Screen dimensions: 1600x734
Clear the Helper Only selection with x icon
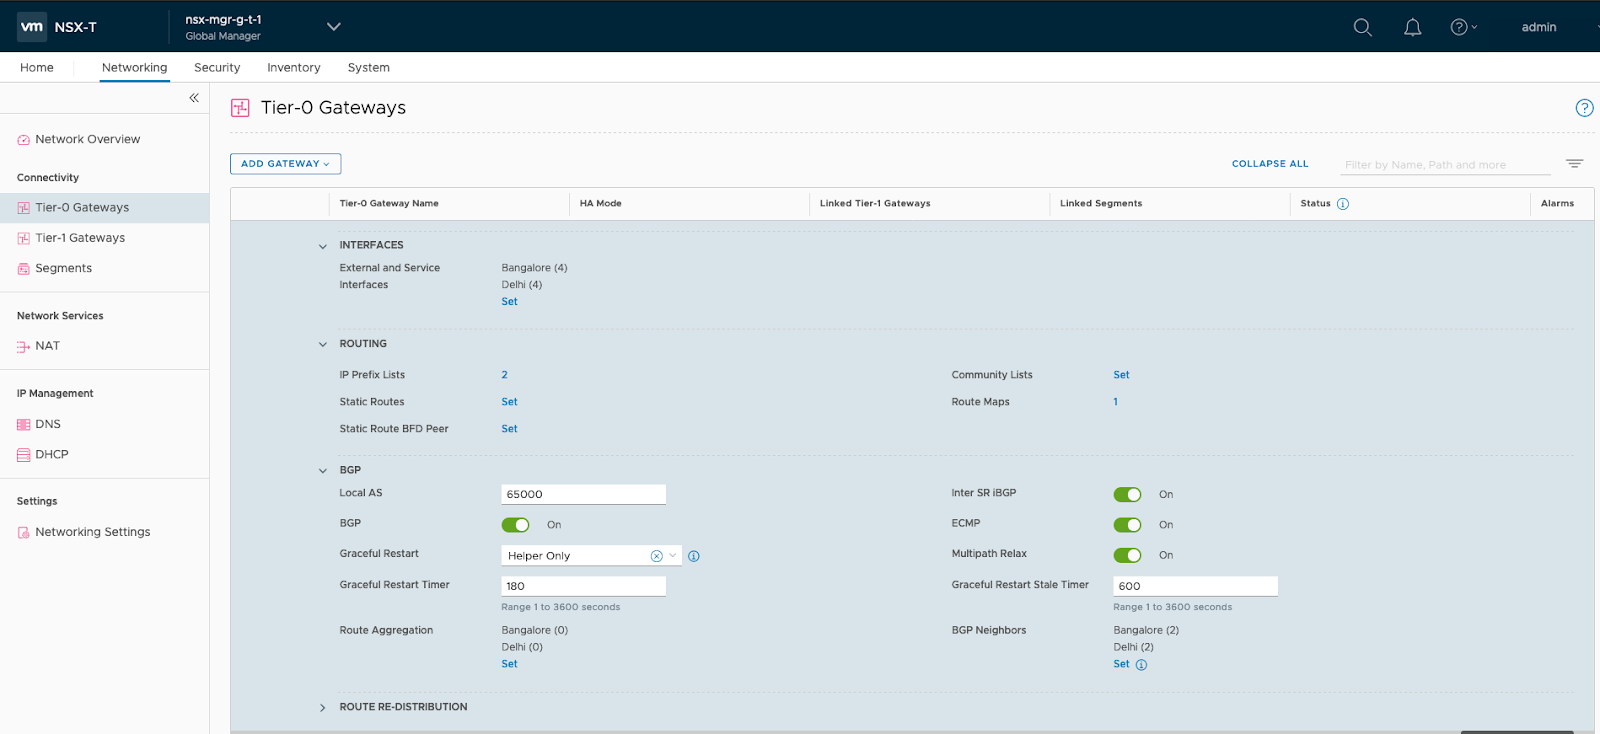[x=656, y=556]
